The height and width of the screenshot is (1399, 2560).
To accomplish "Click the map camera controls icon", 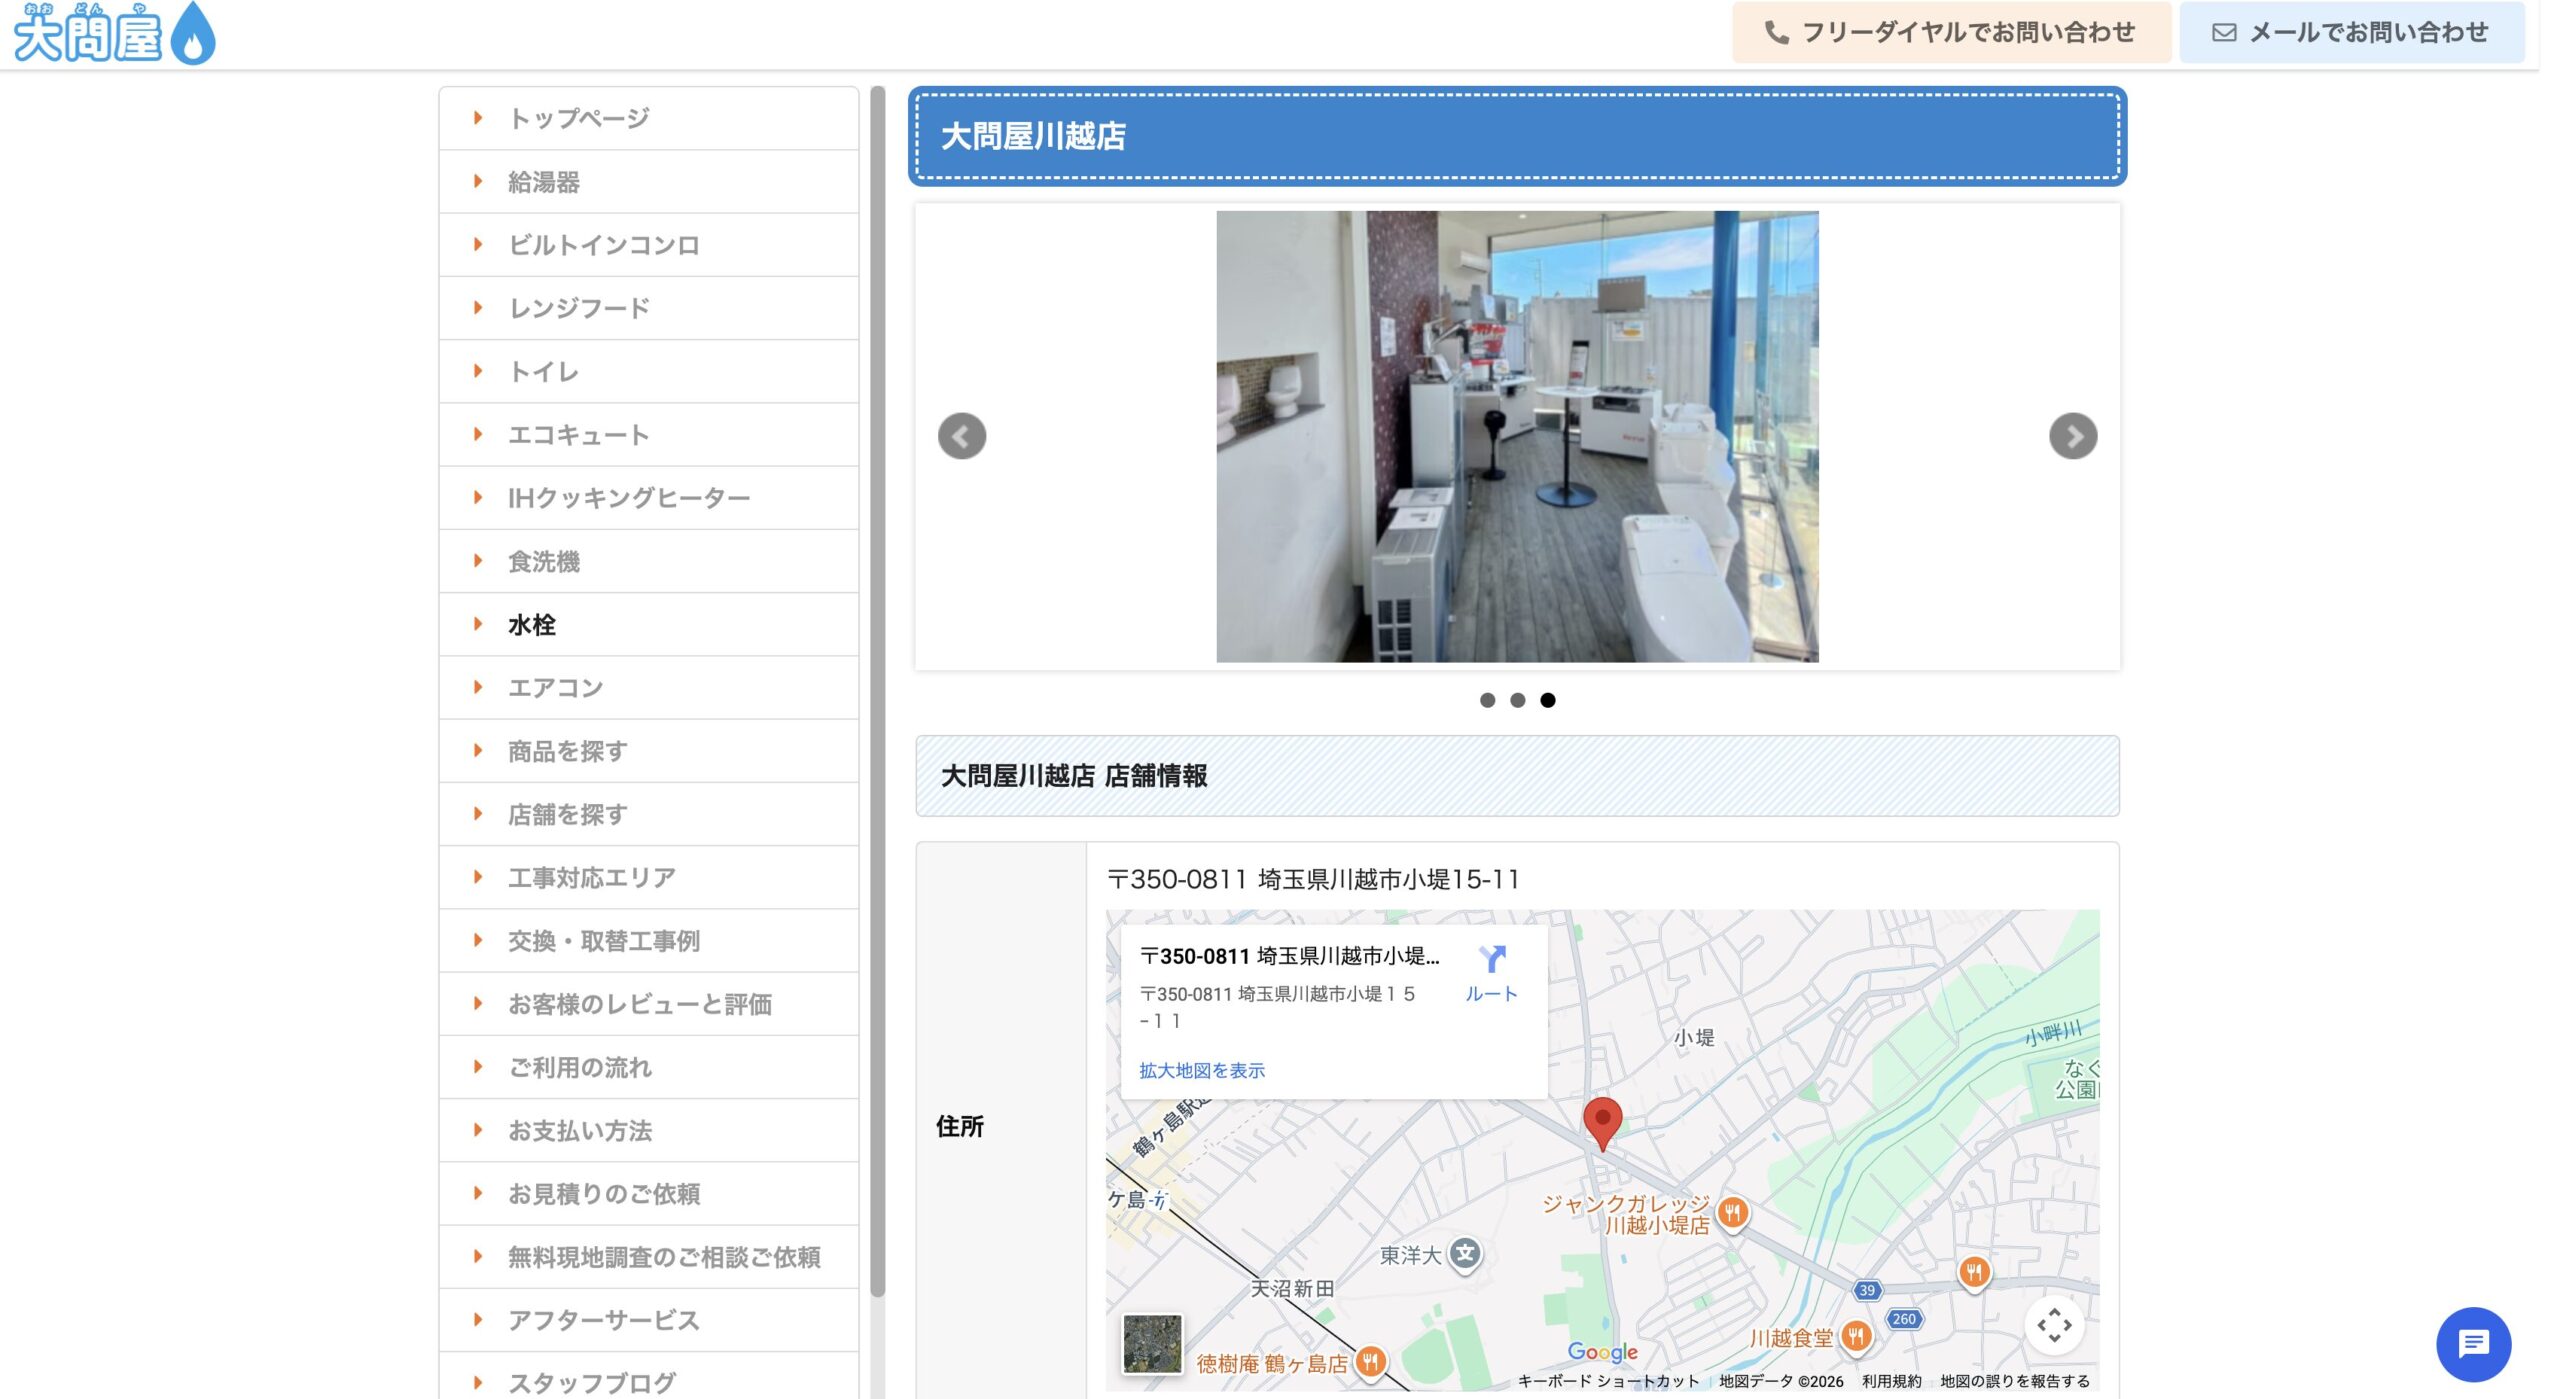I will tap(2054, 1325).
